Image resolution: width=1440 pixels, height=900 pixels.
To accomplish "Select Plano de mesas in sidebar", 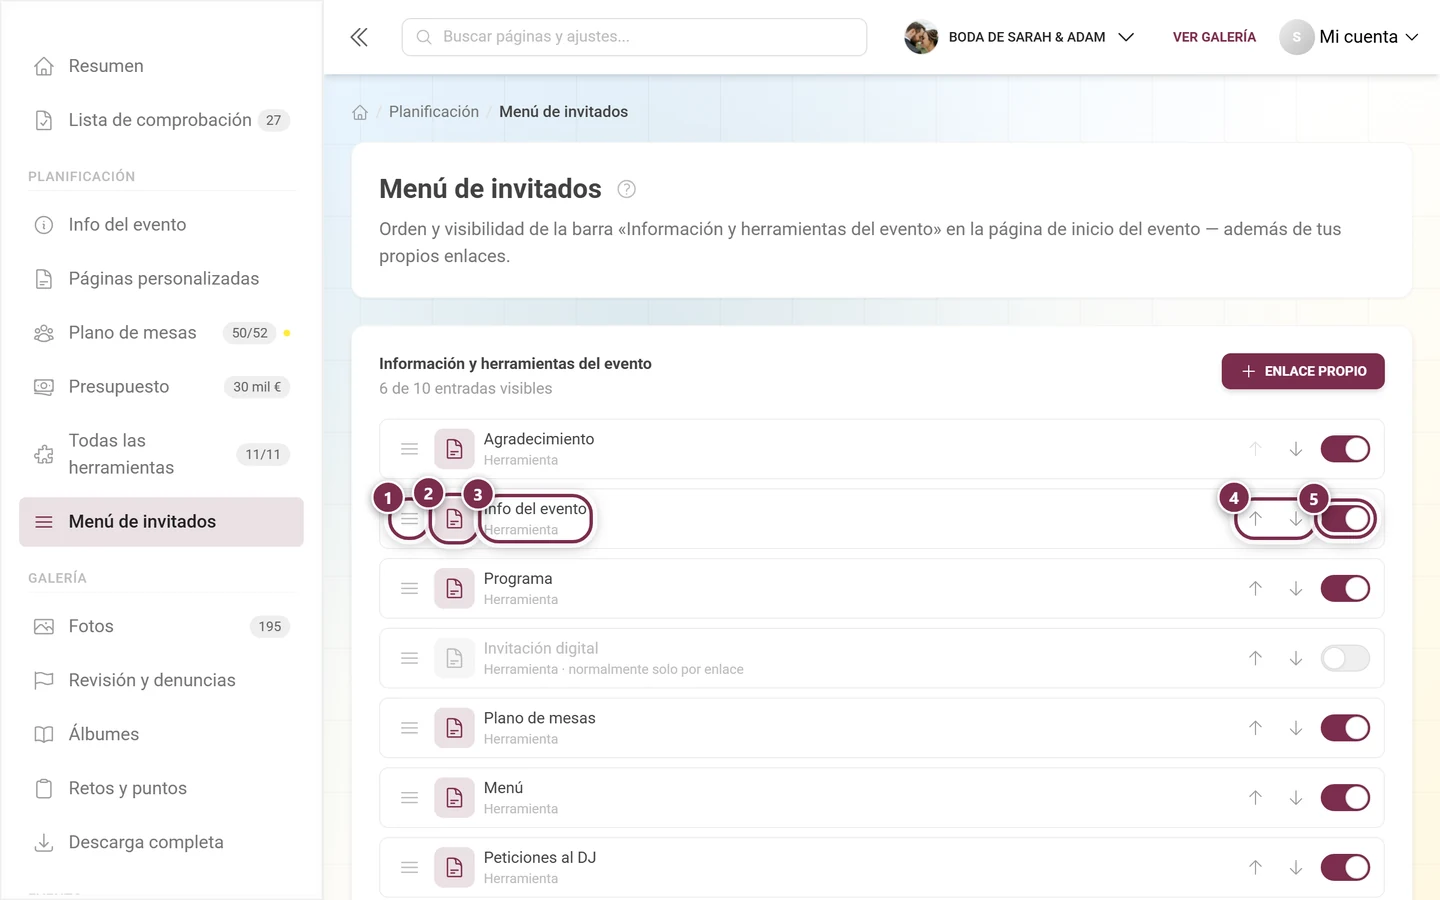I will coord(161,333).
